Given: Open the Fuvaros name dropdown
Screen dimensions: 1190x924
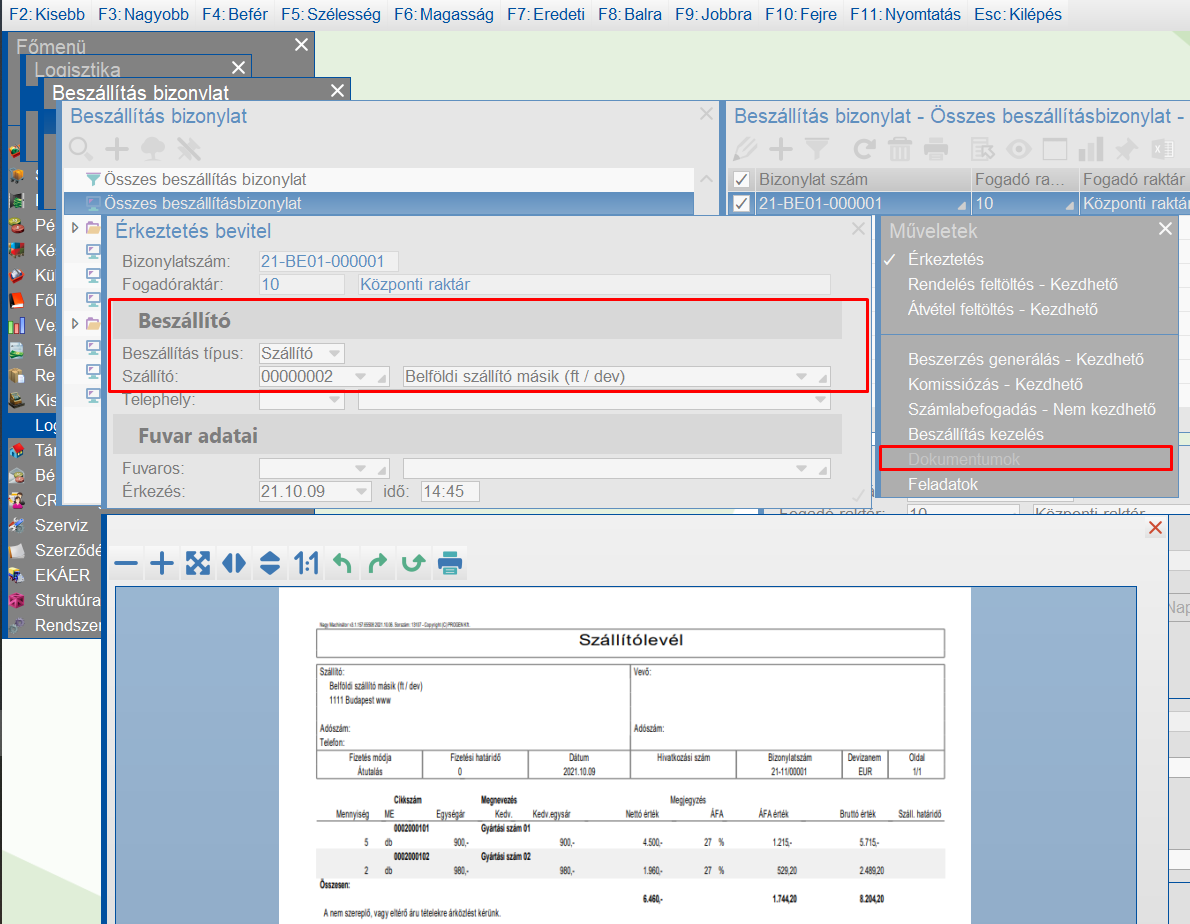Looking at the screenshot, I should point(800,468).
